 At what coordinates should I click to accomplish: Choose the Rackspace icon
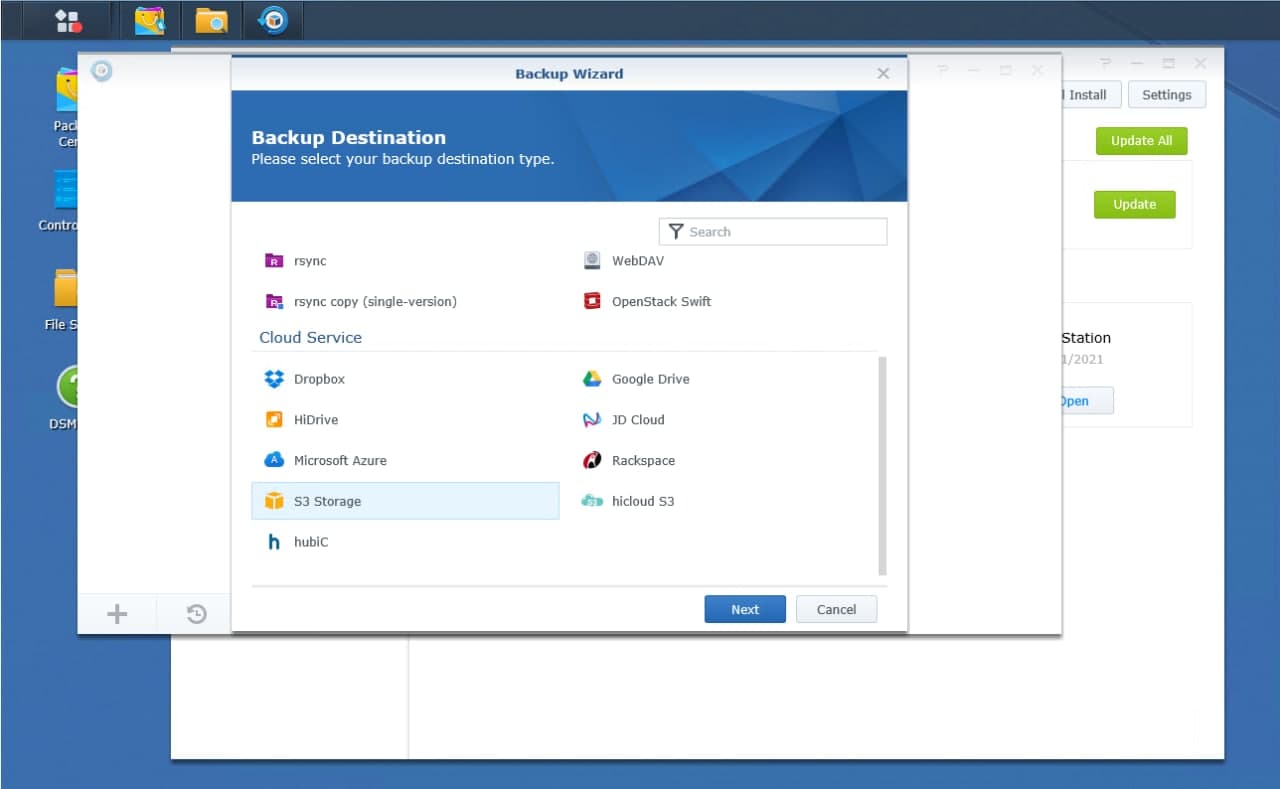592,461
